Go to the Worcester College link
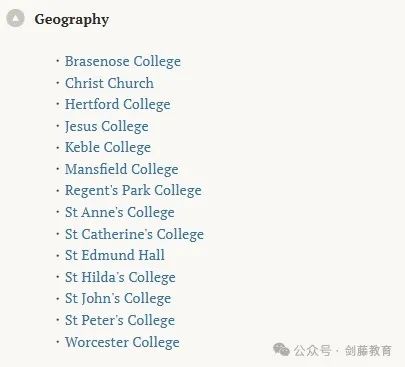The width and height of the screenshot is (405, 367). 122,342
